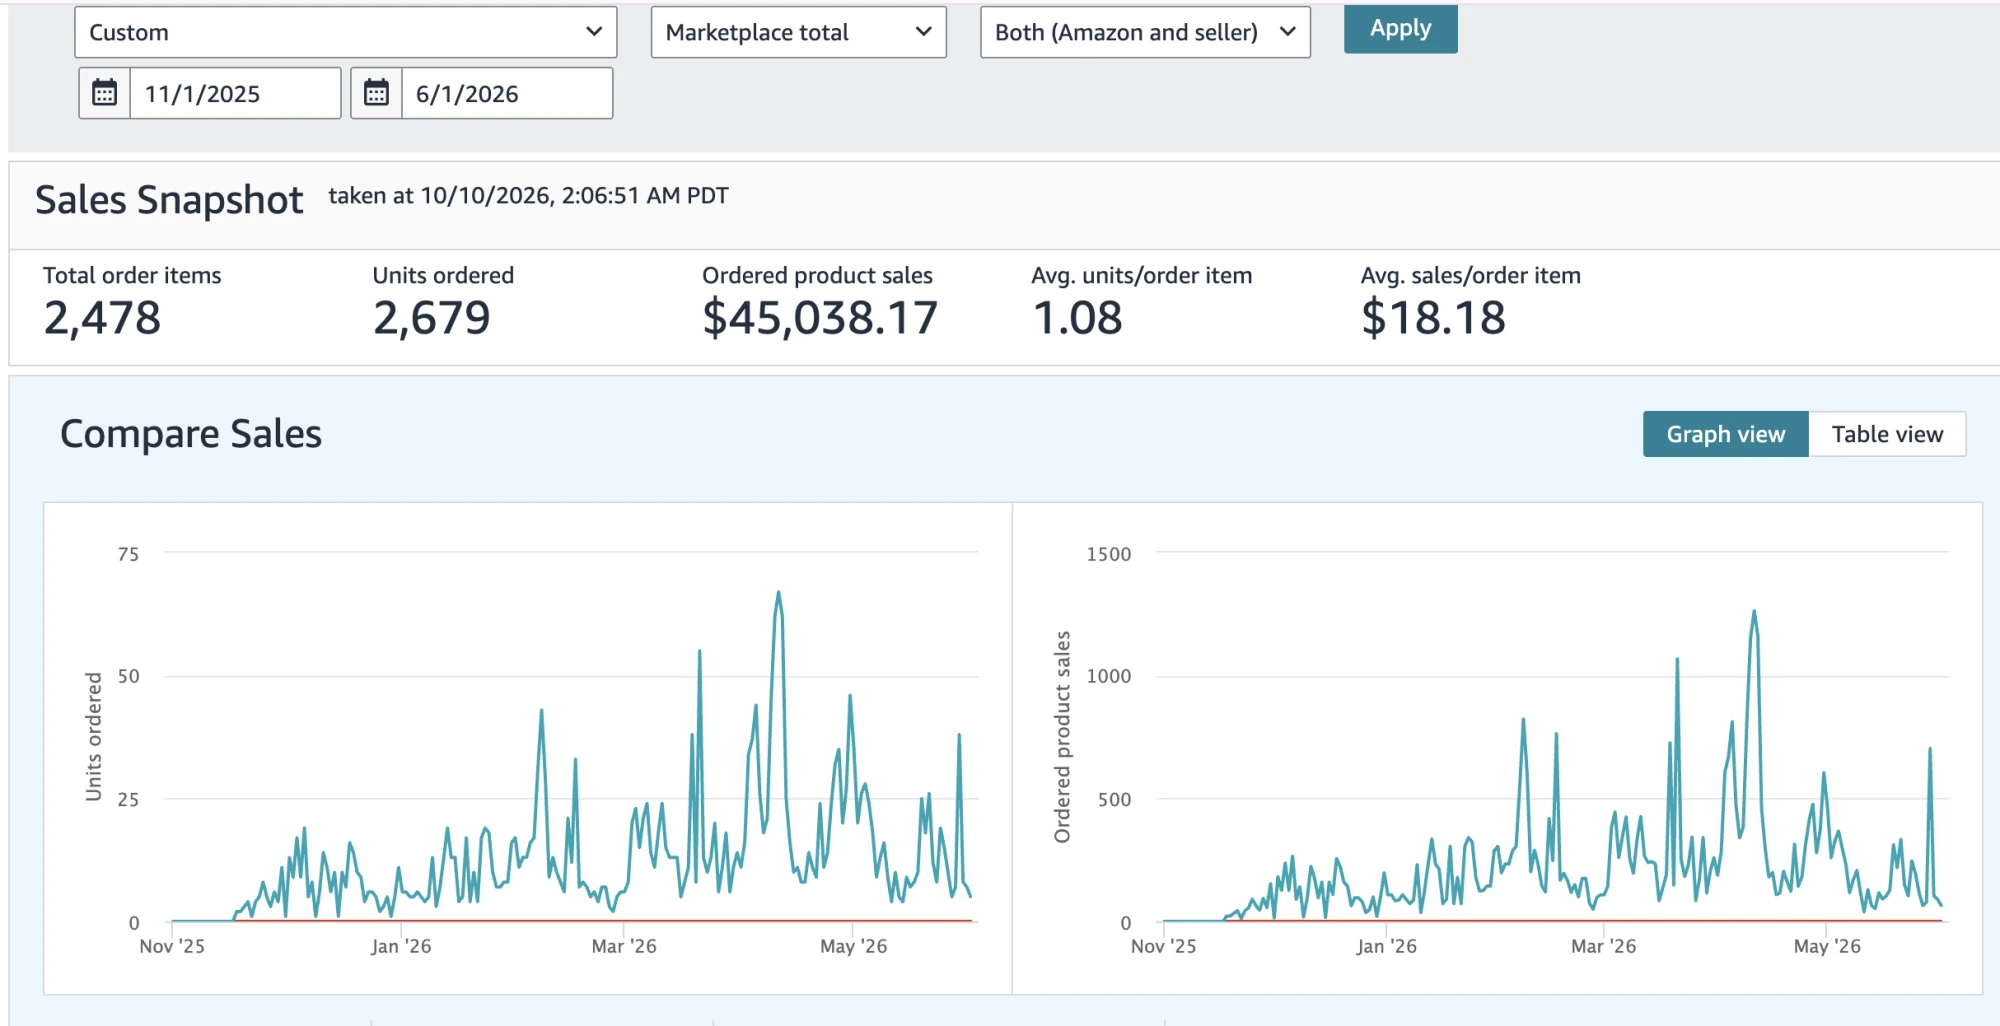Open the start date calendar picker icon

tap(105, 93)
